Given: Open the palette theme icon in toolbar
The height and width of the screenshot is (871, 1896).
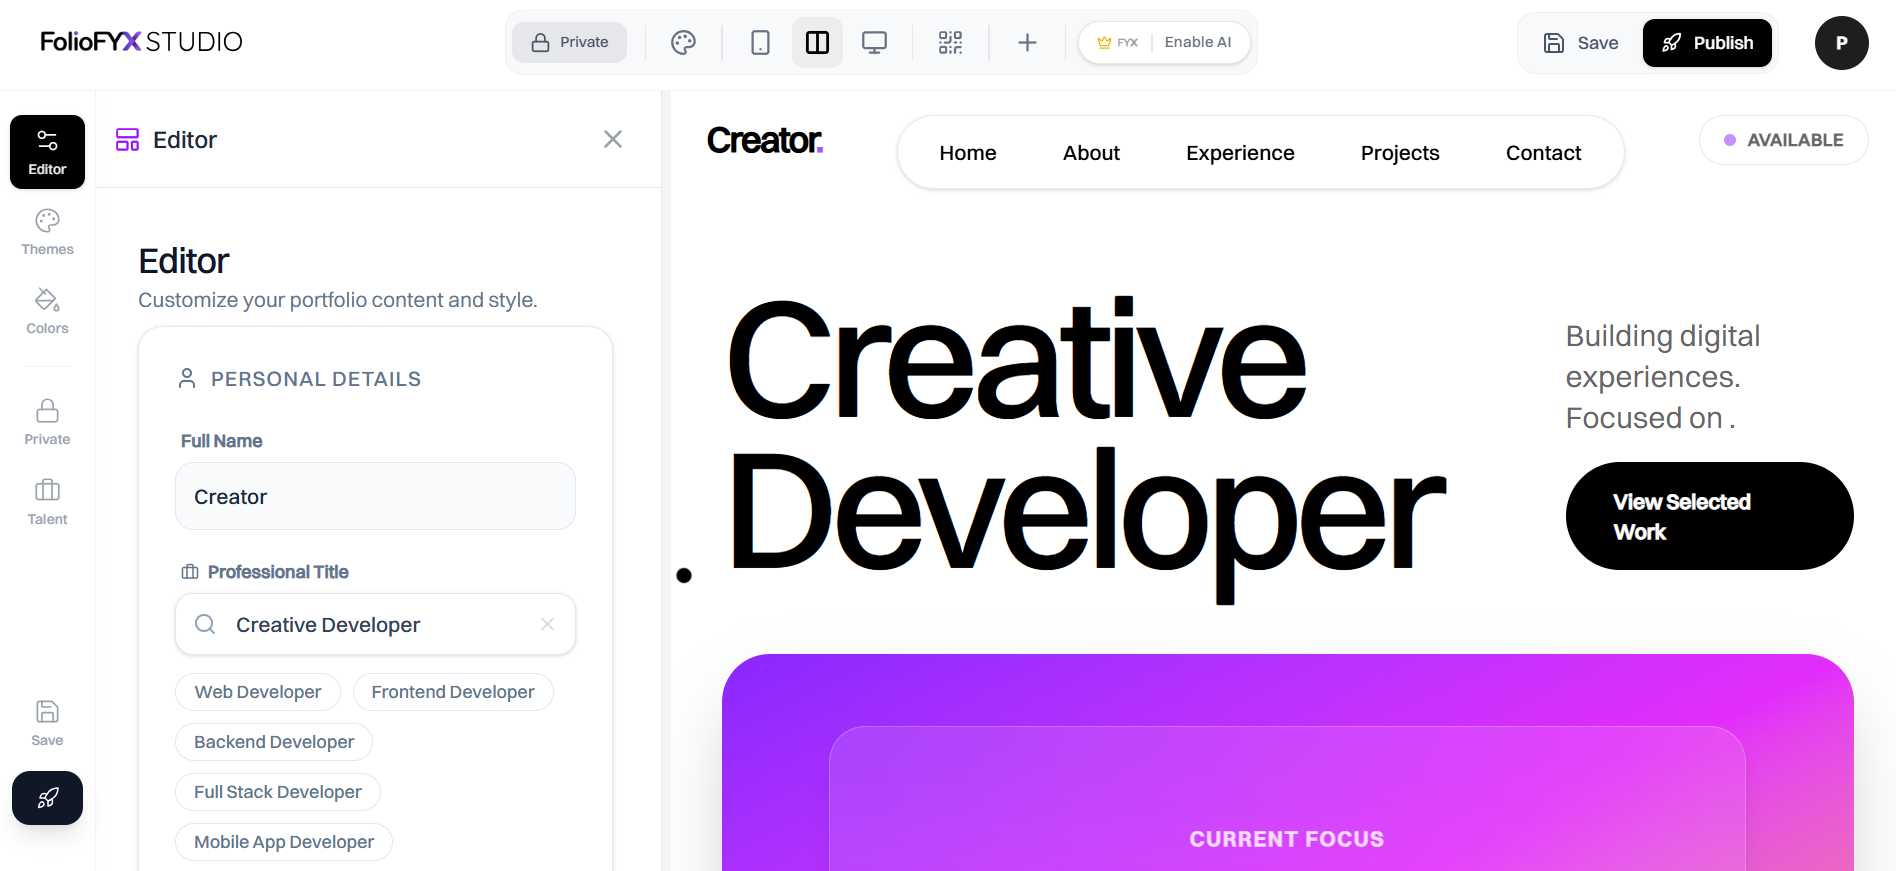Looking at the screenshot, I should pos(683,42).
